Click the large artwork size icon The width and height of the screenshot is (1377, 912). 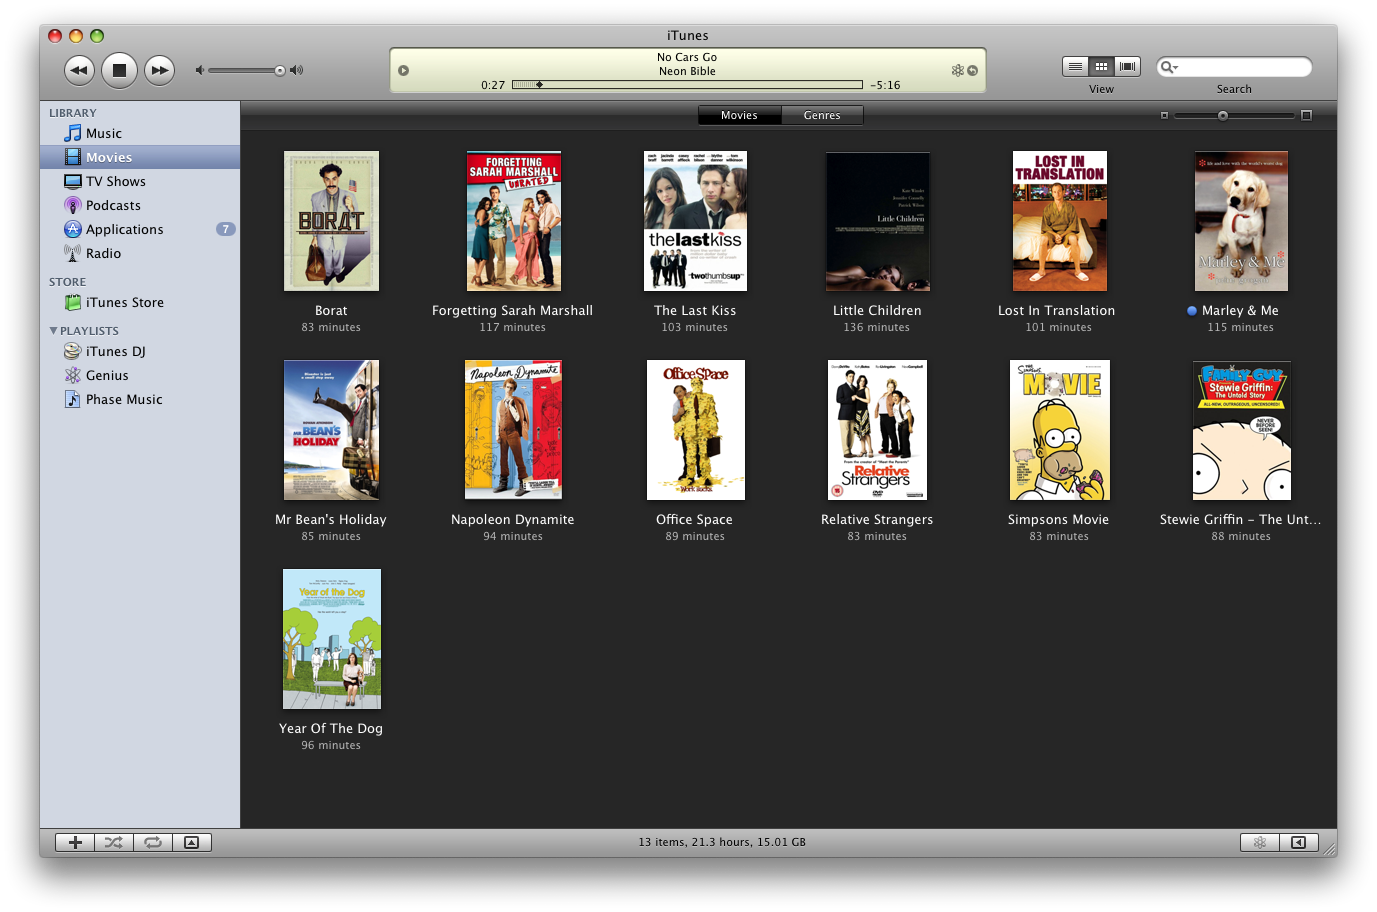[x=1306, y=116]
